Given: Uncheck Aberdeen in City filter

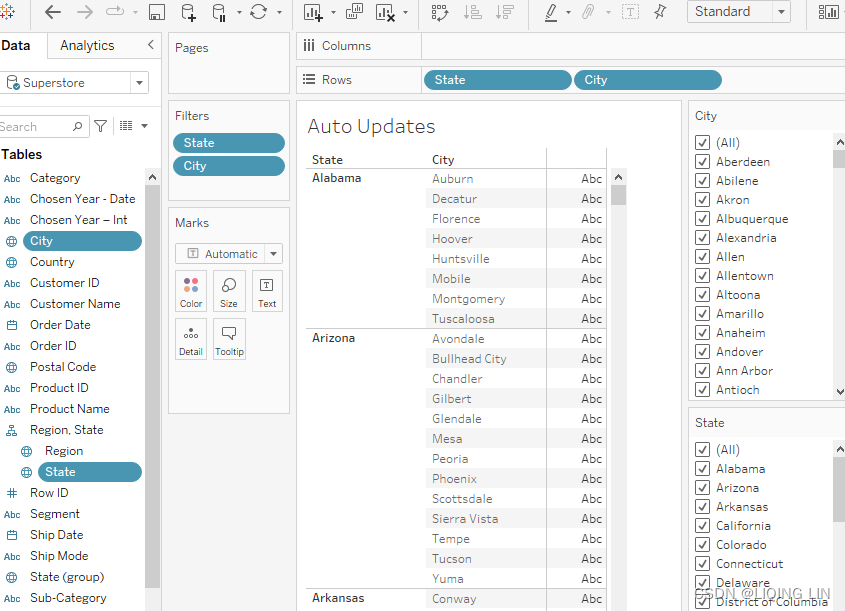Looking at the screenshot, I should [703, 162].
